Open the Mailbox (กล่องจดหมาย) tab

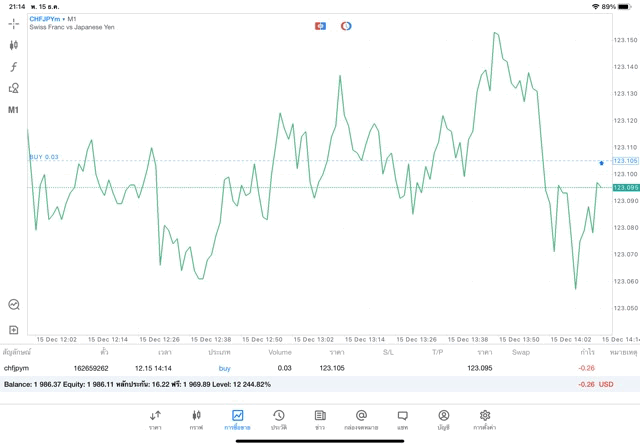(x=361, y=420)
